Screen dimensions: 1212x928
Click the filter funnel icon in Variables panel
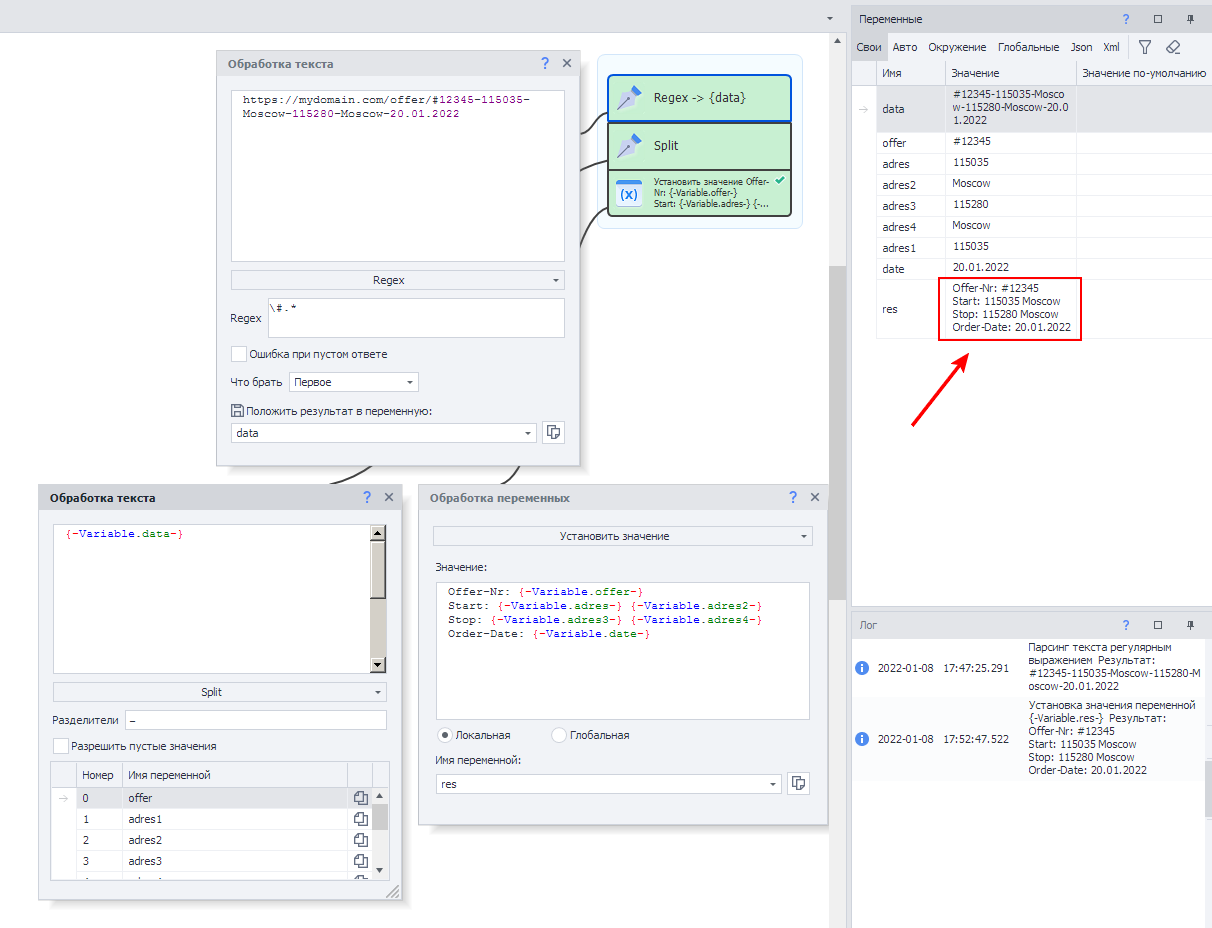tap(1145, 47)
